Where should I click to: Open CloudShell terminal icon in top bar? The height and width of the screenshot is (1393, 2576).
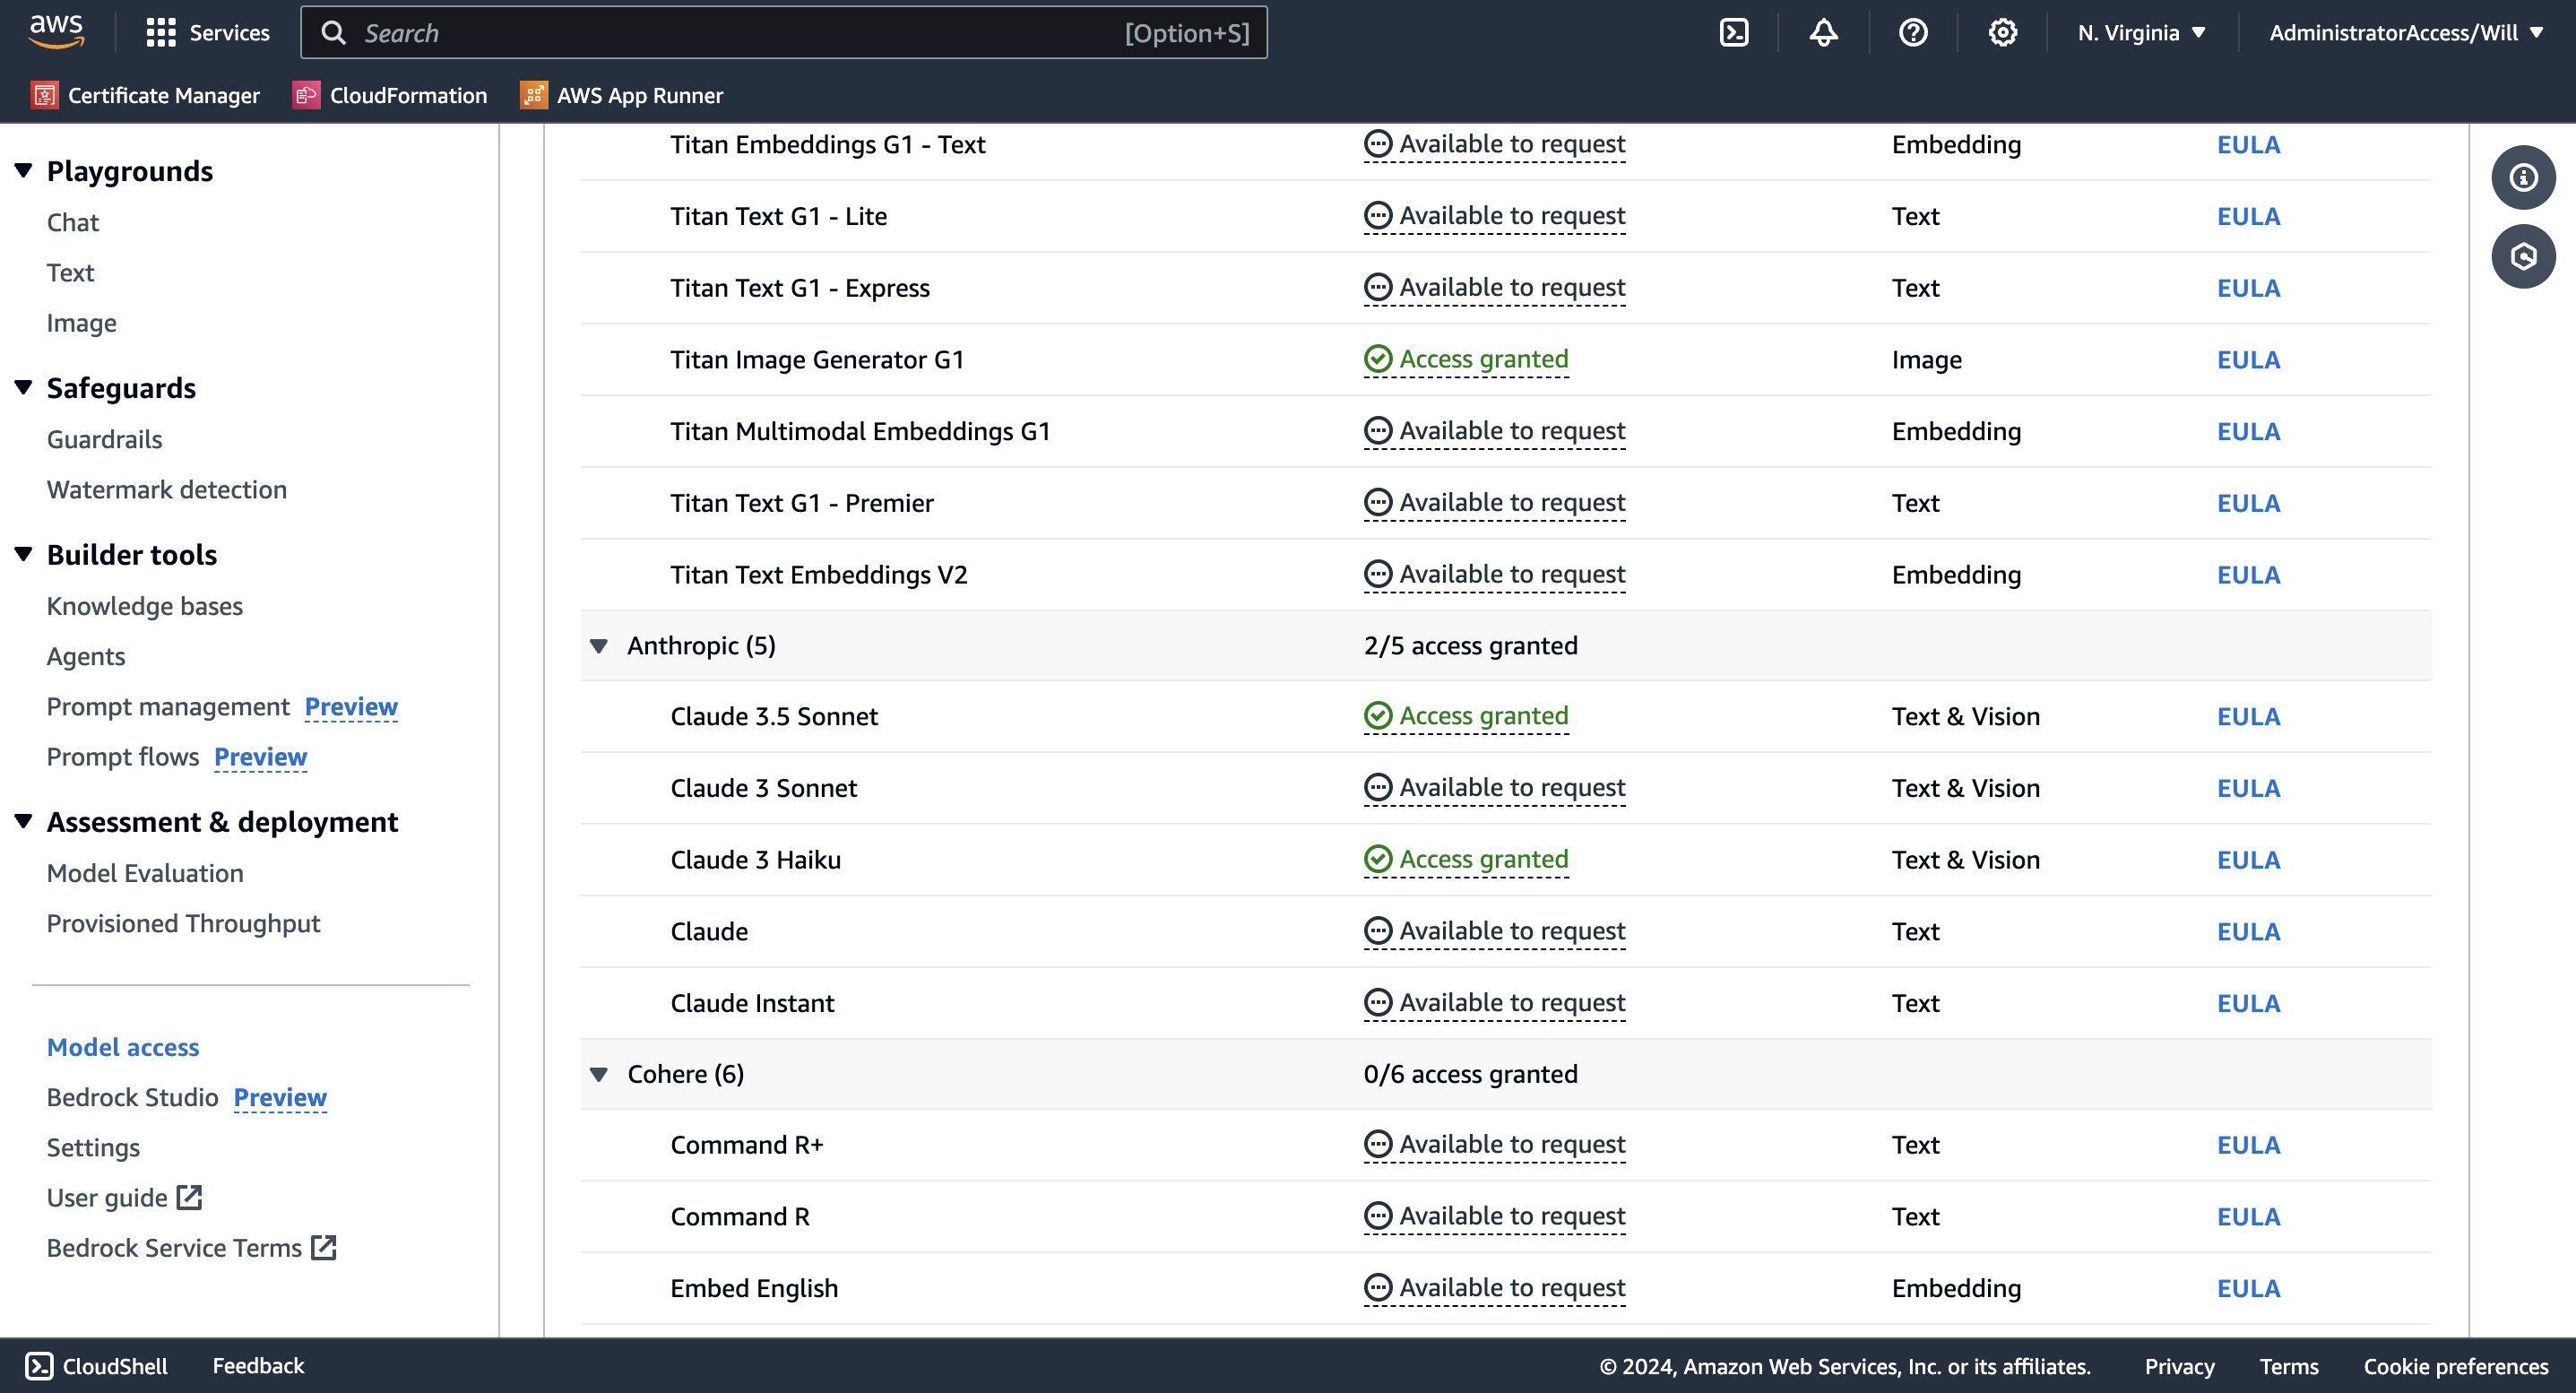[x=1734, y=33]
